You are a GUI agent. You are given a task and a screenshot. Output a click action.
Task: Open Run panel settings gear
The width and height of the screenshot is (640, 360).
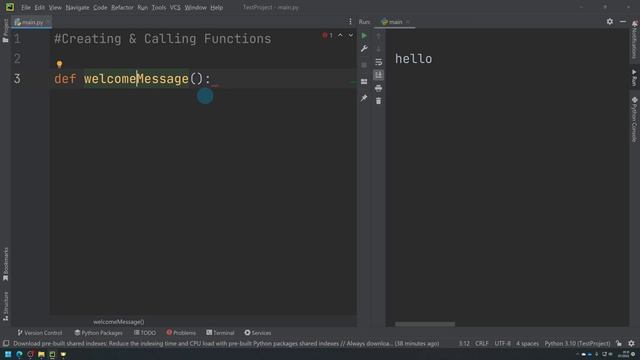[x=609, y=22]
